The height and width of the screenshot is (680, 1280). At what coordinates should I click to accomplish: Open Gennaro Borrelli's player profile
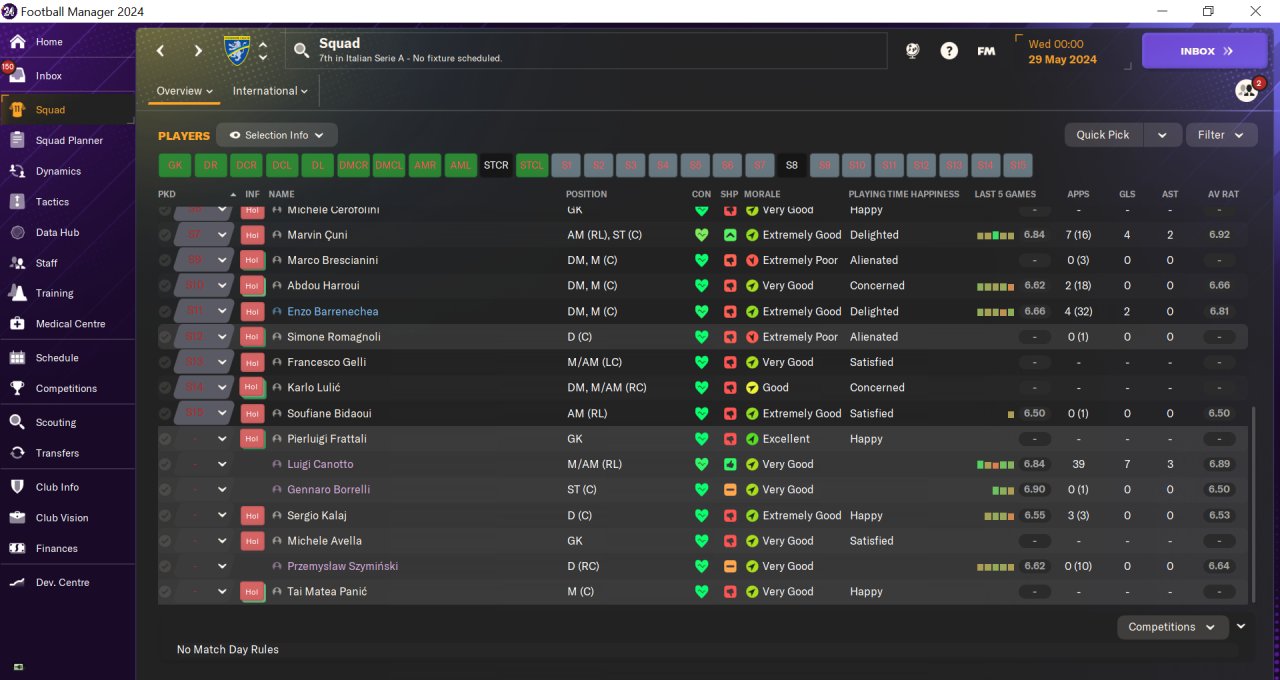click(329, 490)
